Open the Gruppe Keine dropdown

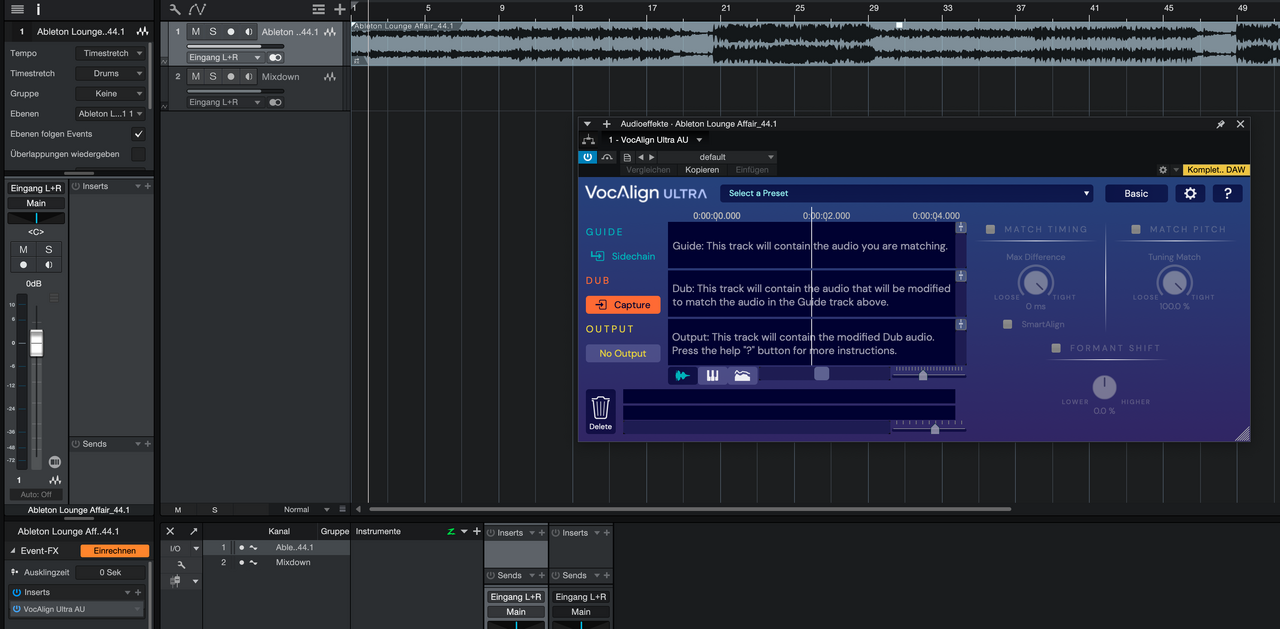[111, 93]
